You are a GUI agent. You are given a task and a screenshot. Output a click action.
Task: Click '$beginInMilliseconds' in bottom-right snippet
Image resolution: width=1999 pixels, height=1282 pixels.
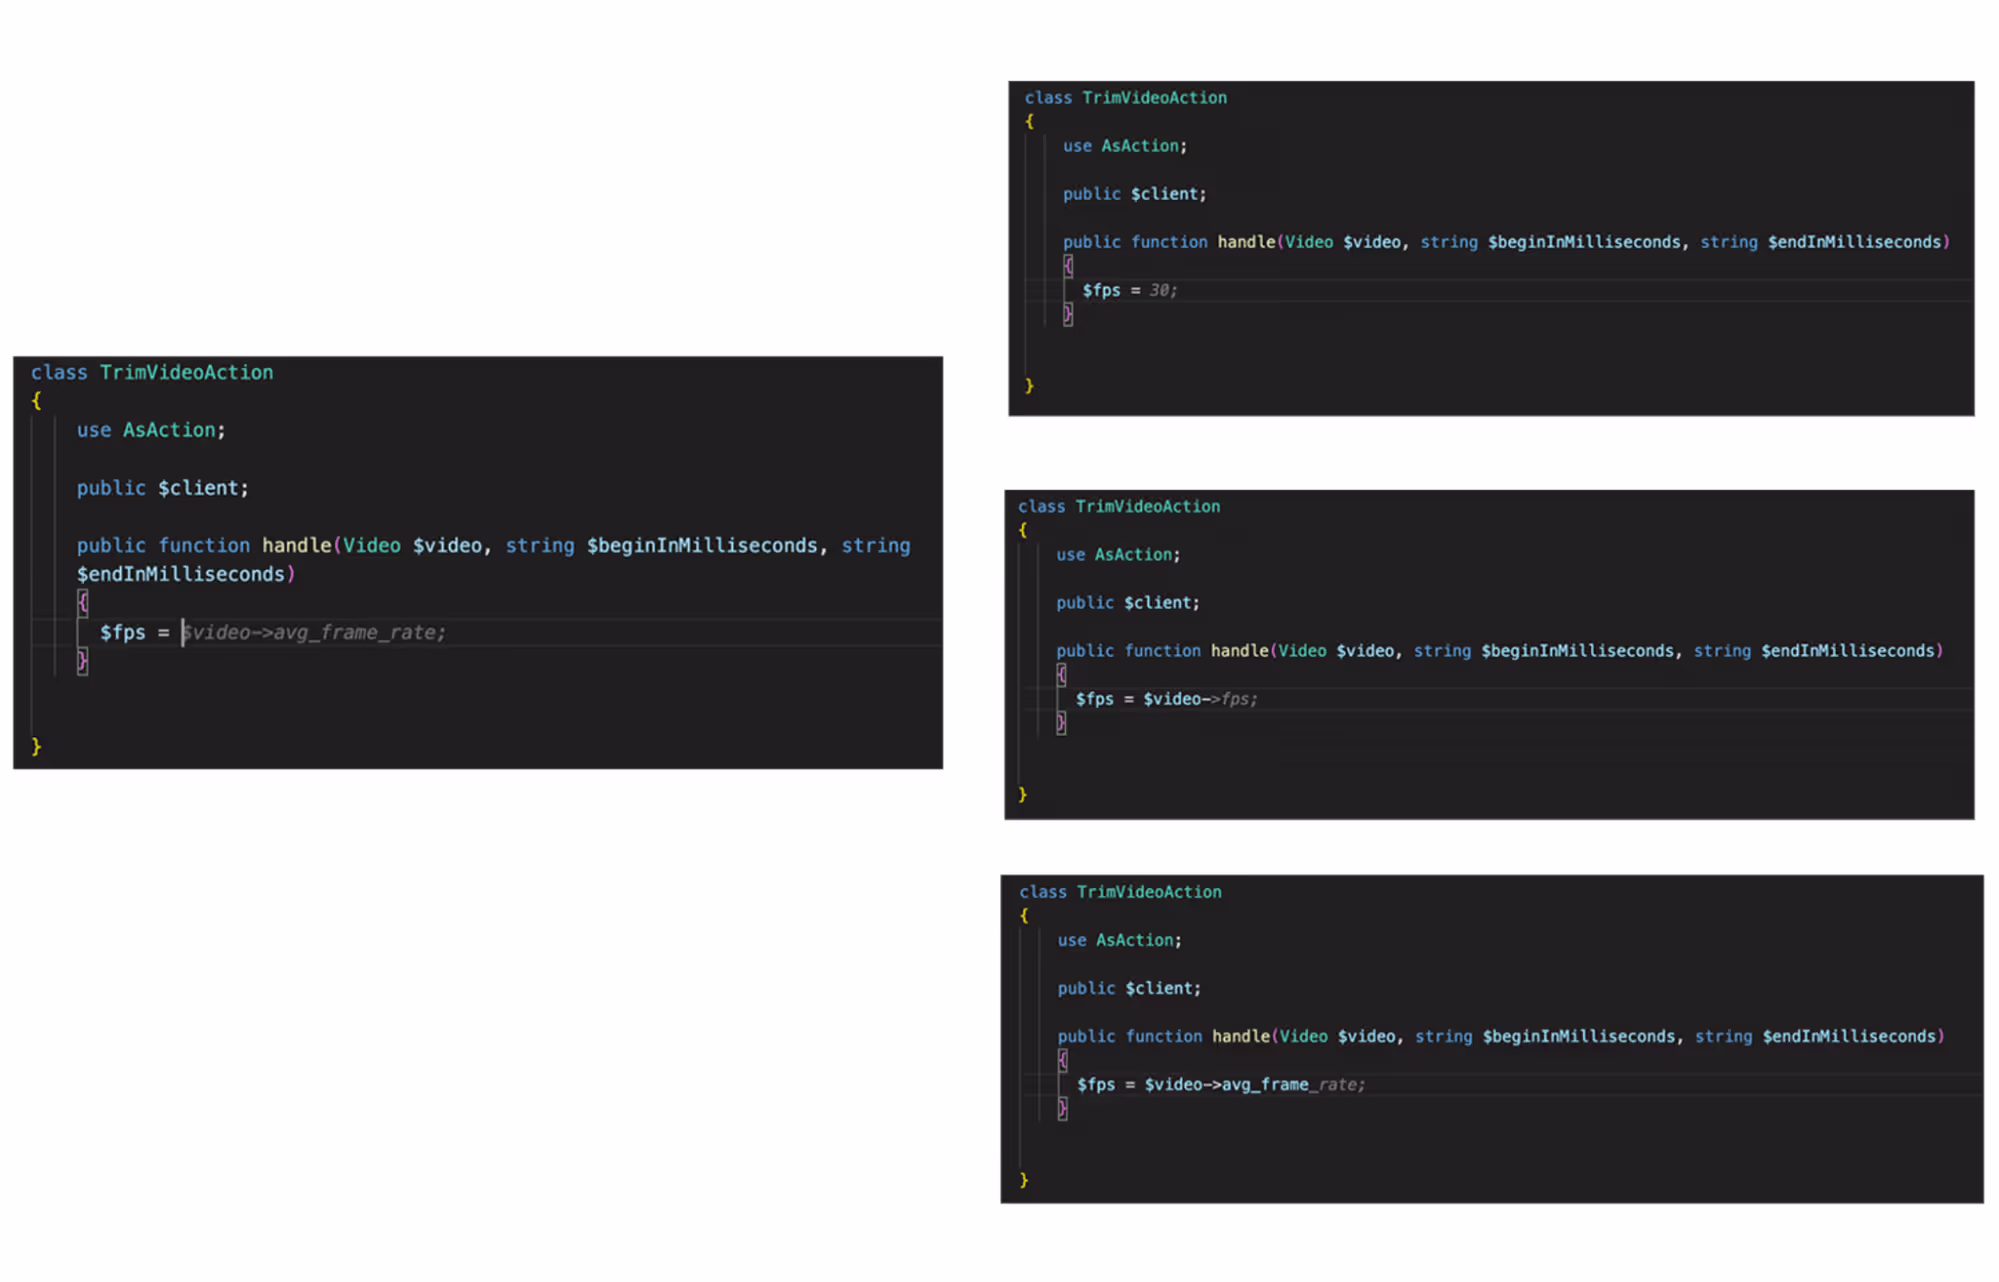(x=1579, y=1037)
